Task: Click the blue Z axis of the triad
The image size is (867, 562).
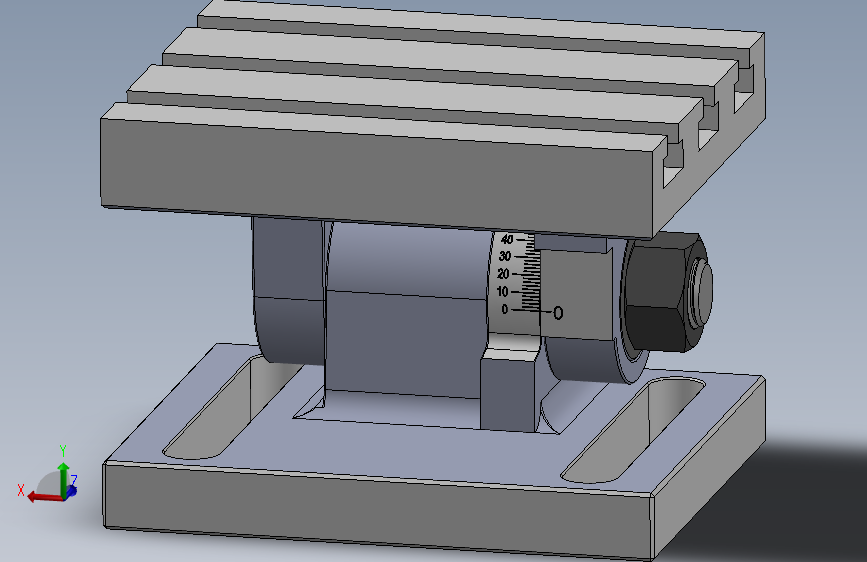Action: pyautogui.click(x=71, y=490)
